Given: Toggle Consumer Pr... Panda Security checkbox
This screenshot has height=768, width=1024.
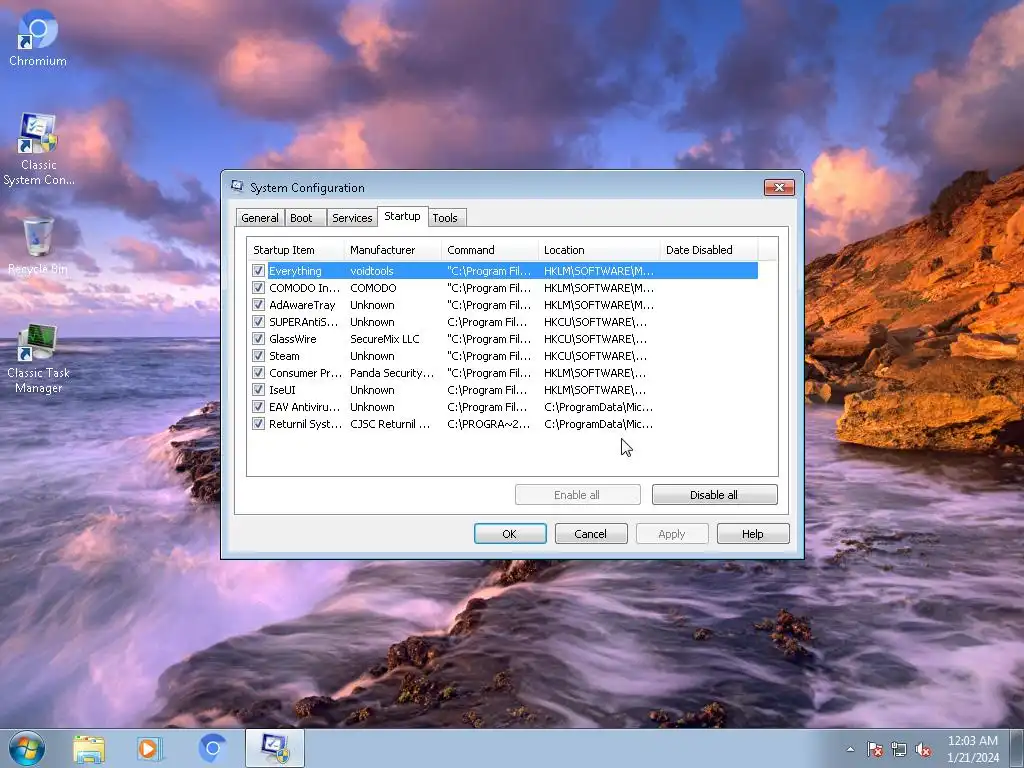Looking at the screenshot, I should tap(258, 372).
